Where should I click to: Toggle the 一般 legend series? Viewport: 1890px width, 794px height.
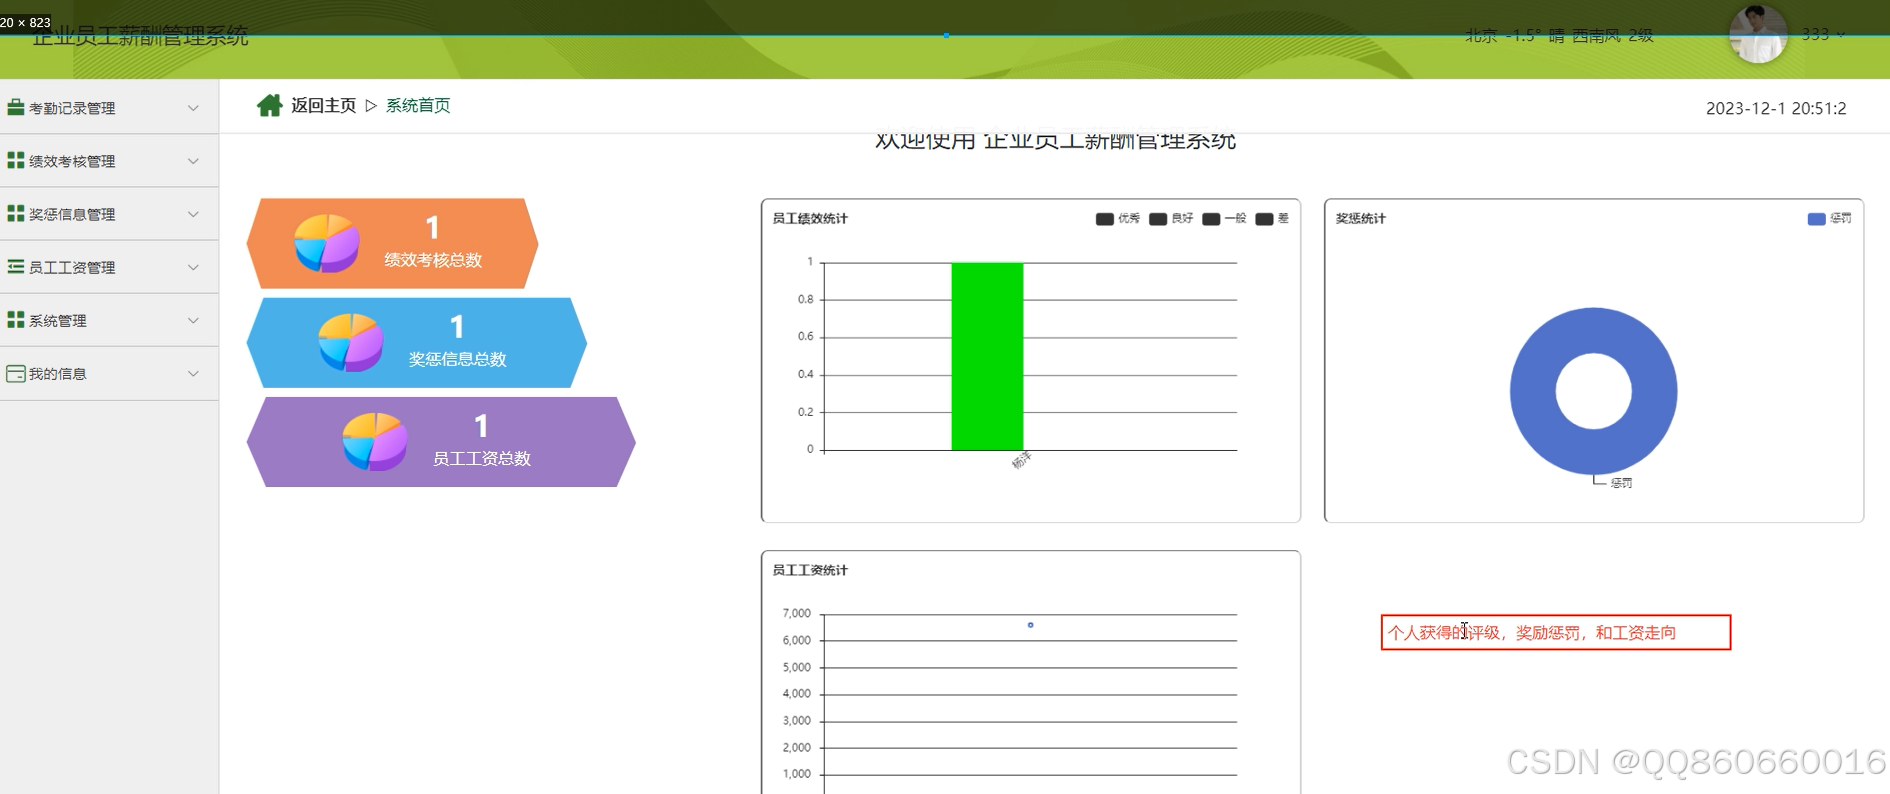pos(1224,218)
